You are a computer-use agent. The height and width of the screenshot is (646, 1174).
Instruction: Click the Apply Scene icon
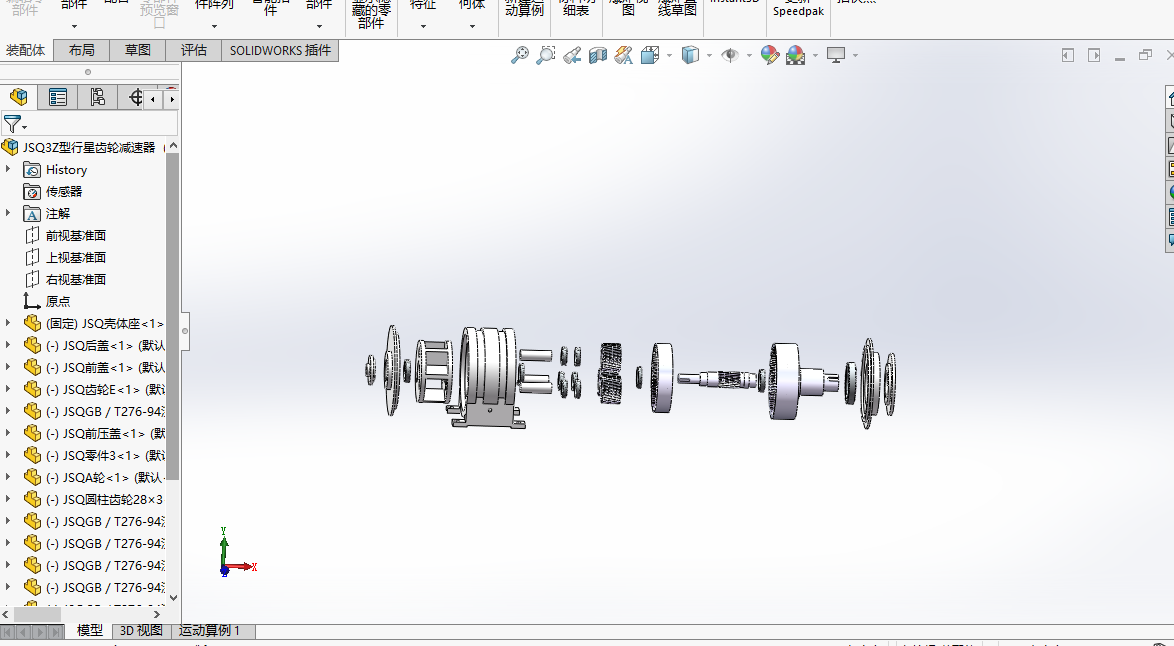pyautogui.click(x=795, y=55)
